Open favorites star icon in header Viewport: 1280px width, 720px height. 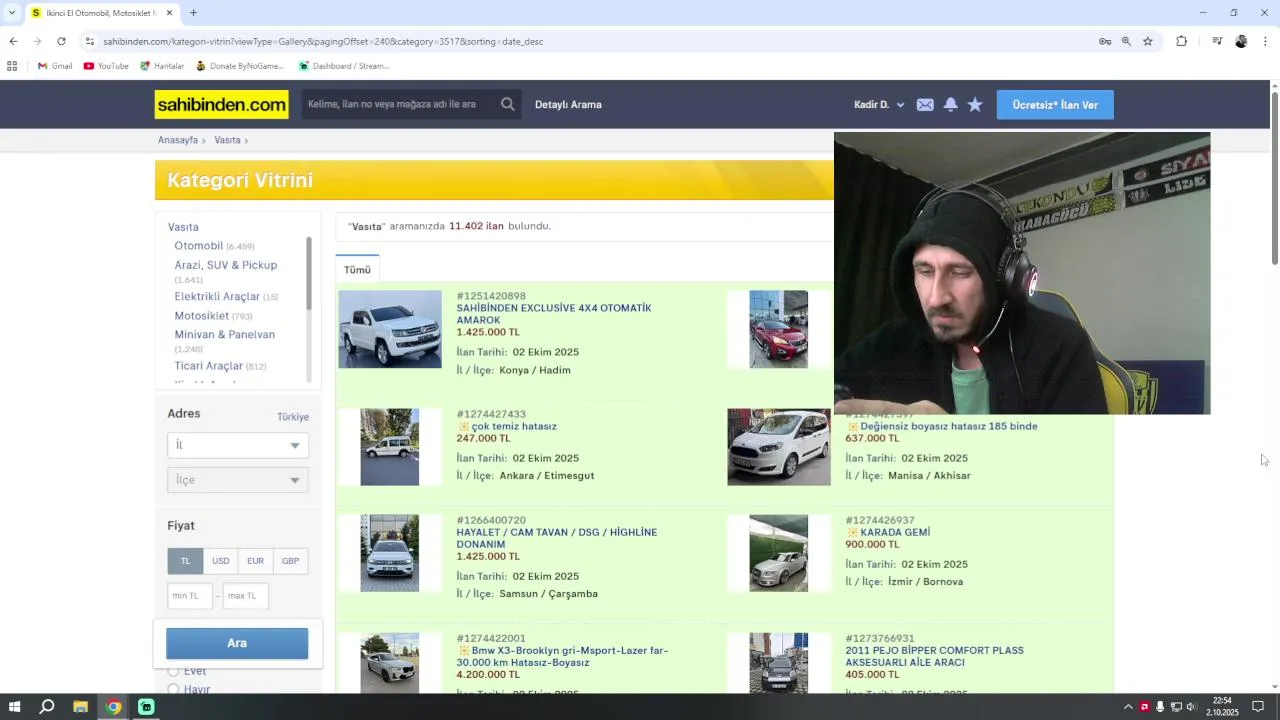(x=975, y=104)
